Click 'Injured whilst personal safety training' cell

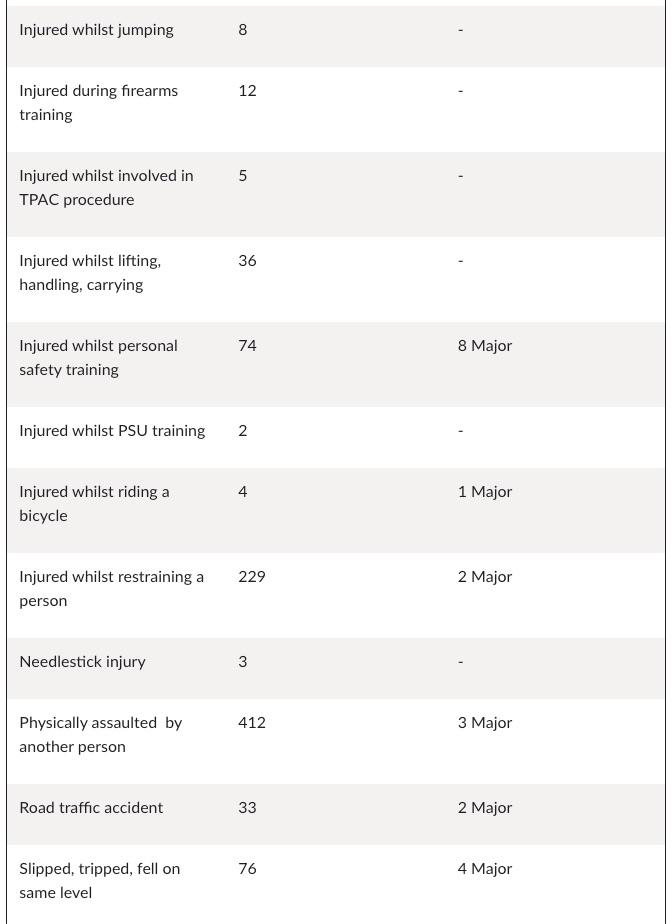coord(98,357)
